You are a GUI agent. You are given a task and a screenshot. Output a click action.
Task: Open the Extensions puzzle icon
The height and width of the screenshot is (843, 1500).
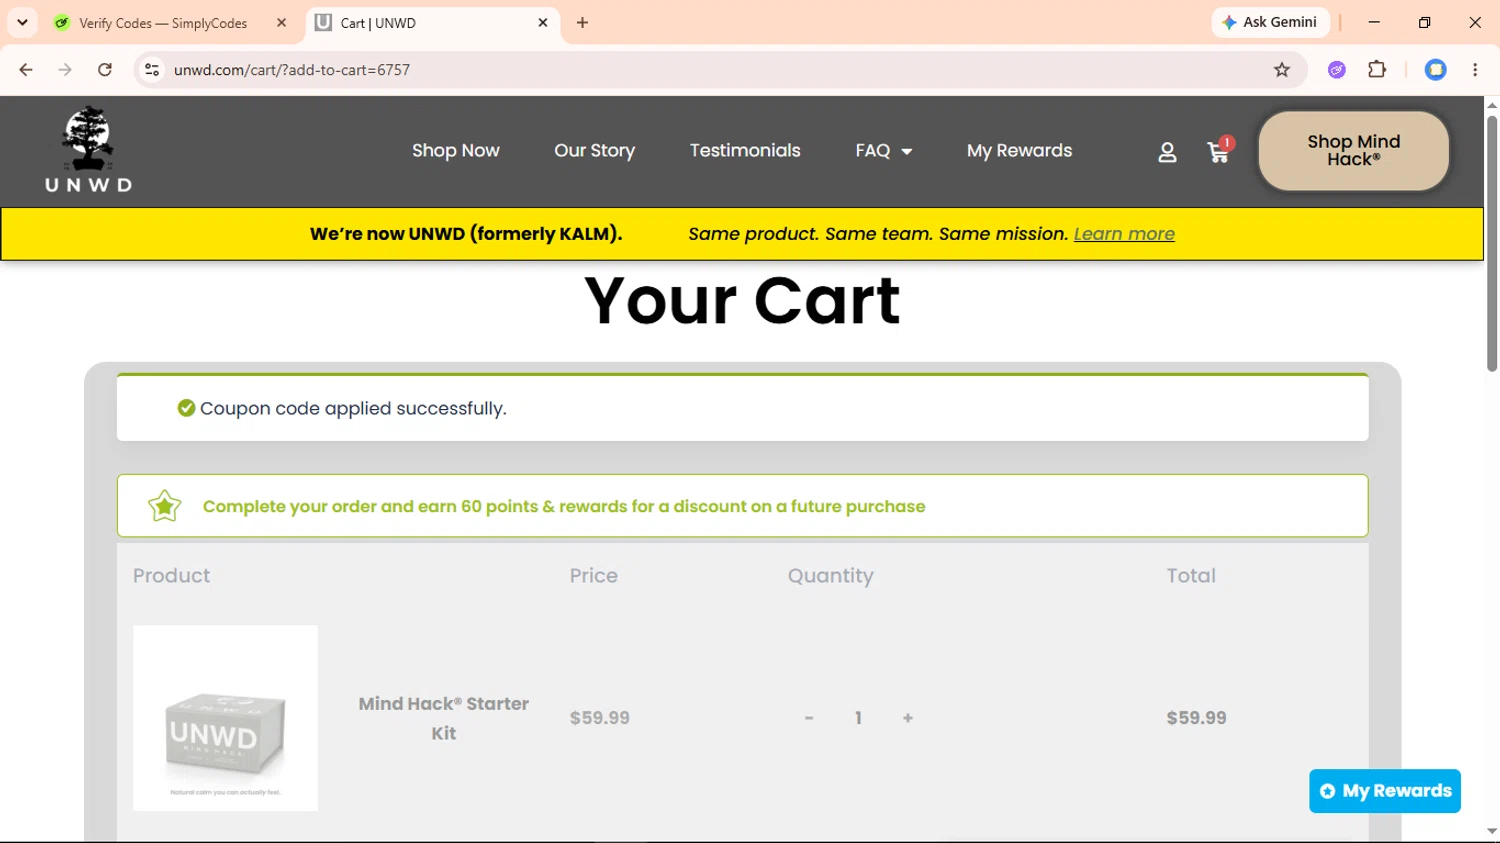click(1377, 70)
